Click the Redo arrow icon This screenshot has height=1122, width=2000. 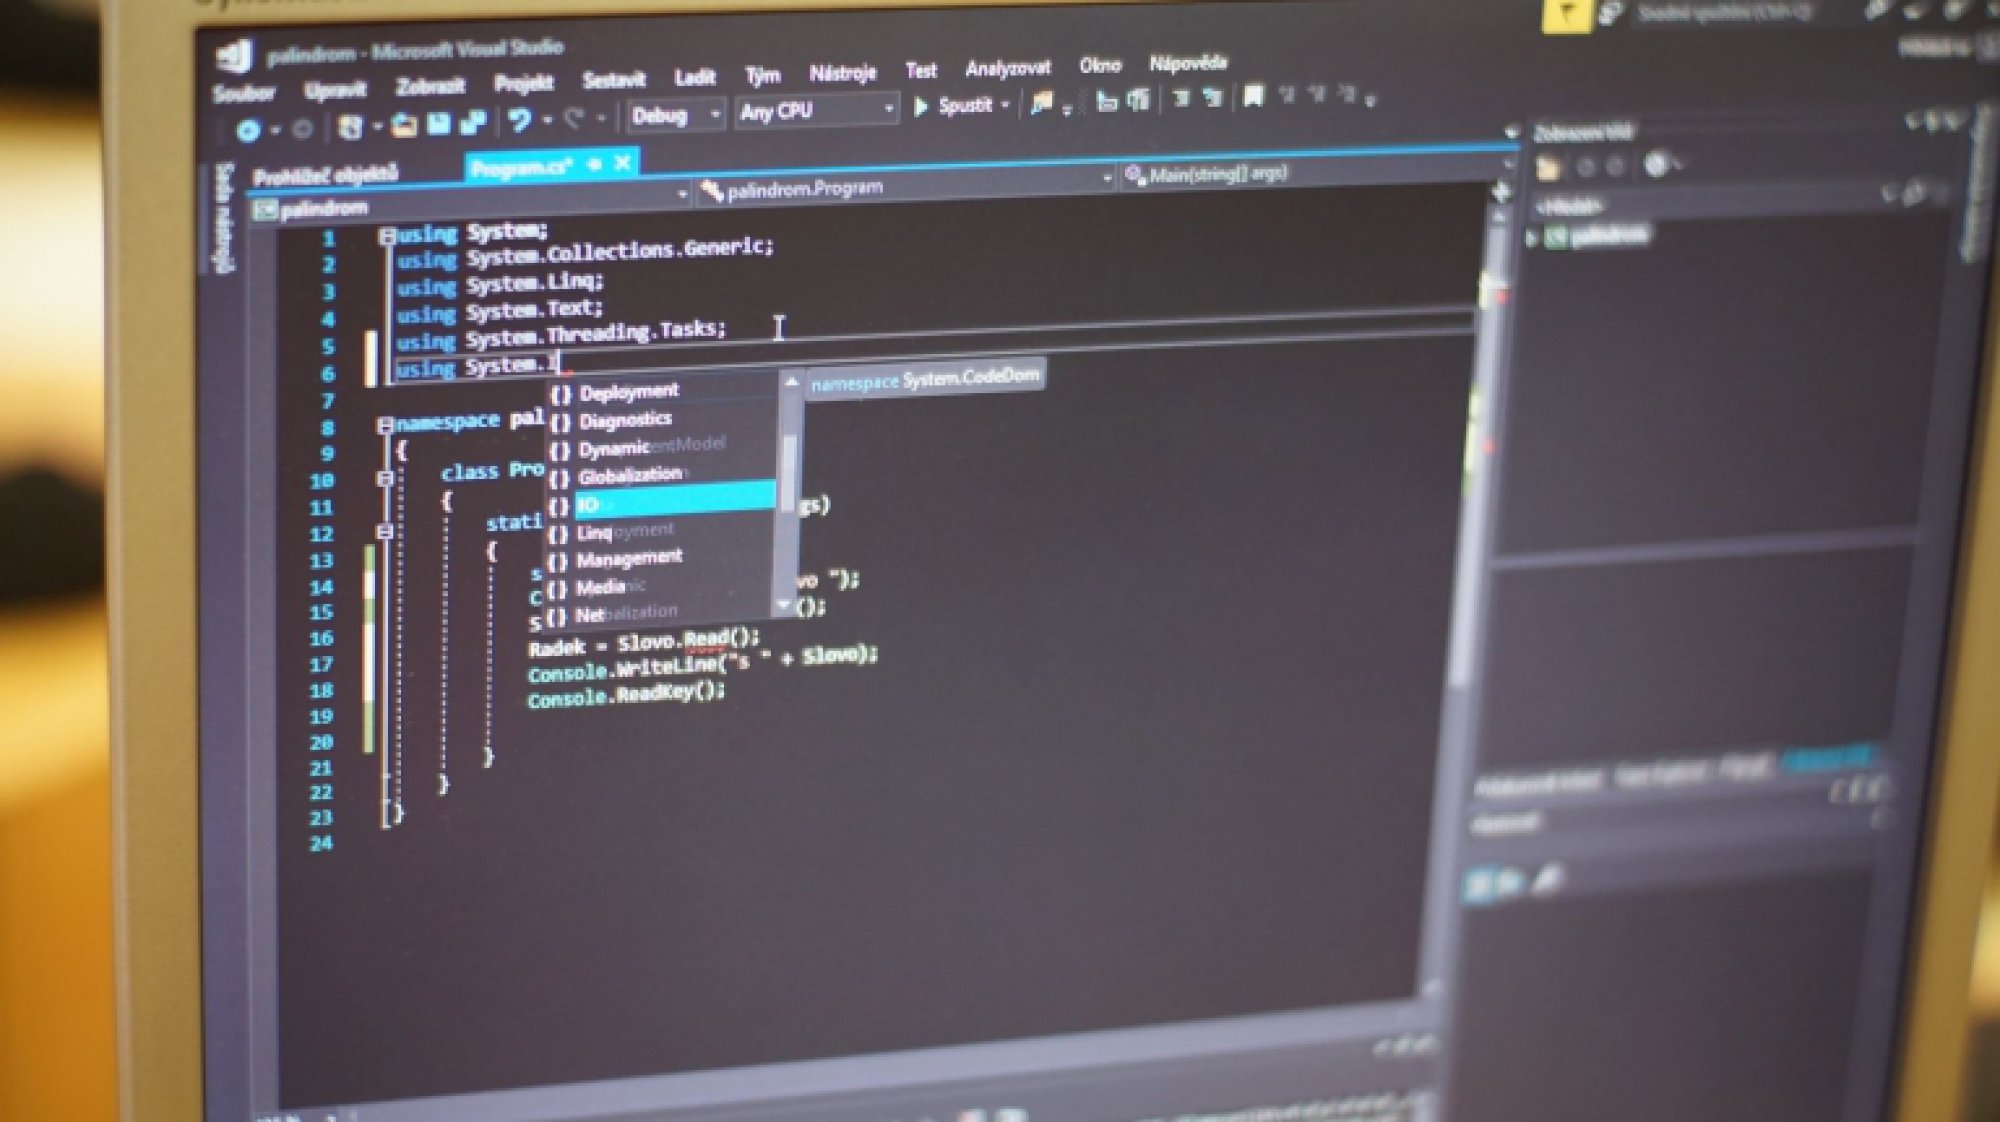574,119
